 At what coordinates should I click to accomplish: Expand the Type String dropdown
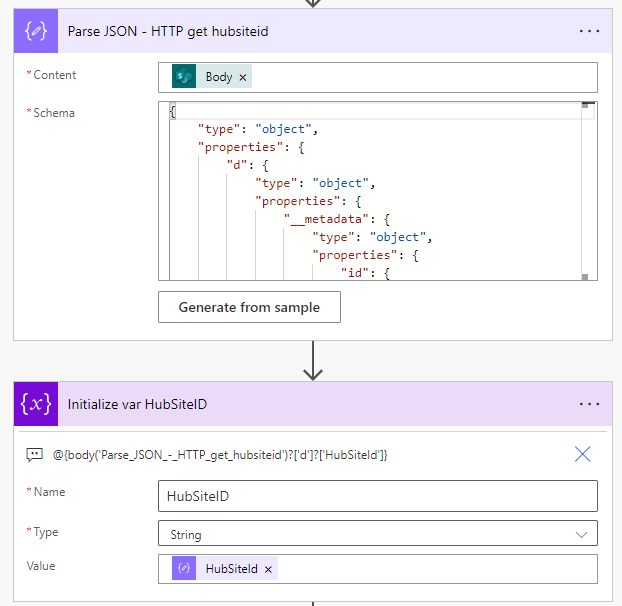581,535
